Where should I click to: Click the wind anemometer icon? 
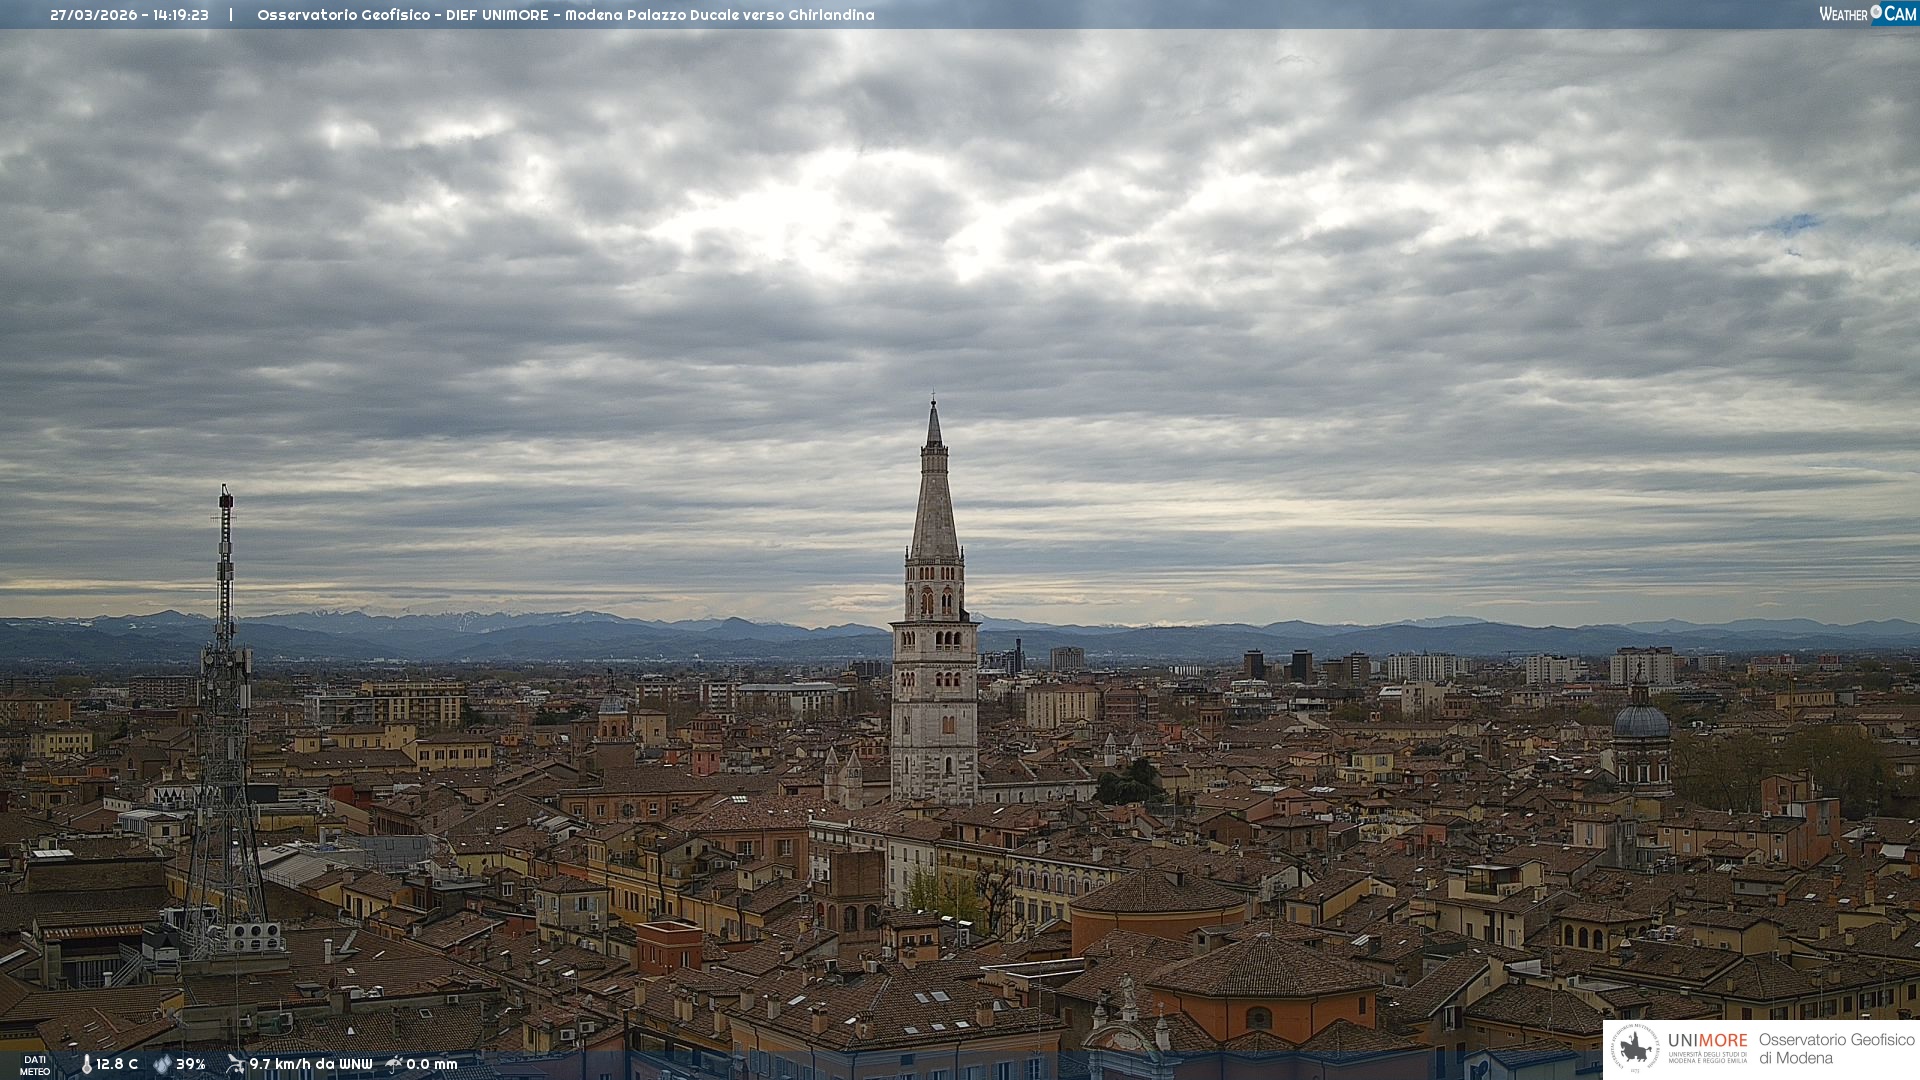[x=235, y=1064]
